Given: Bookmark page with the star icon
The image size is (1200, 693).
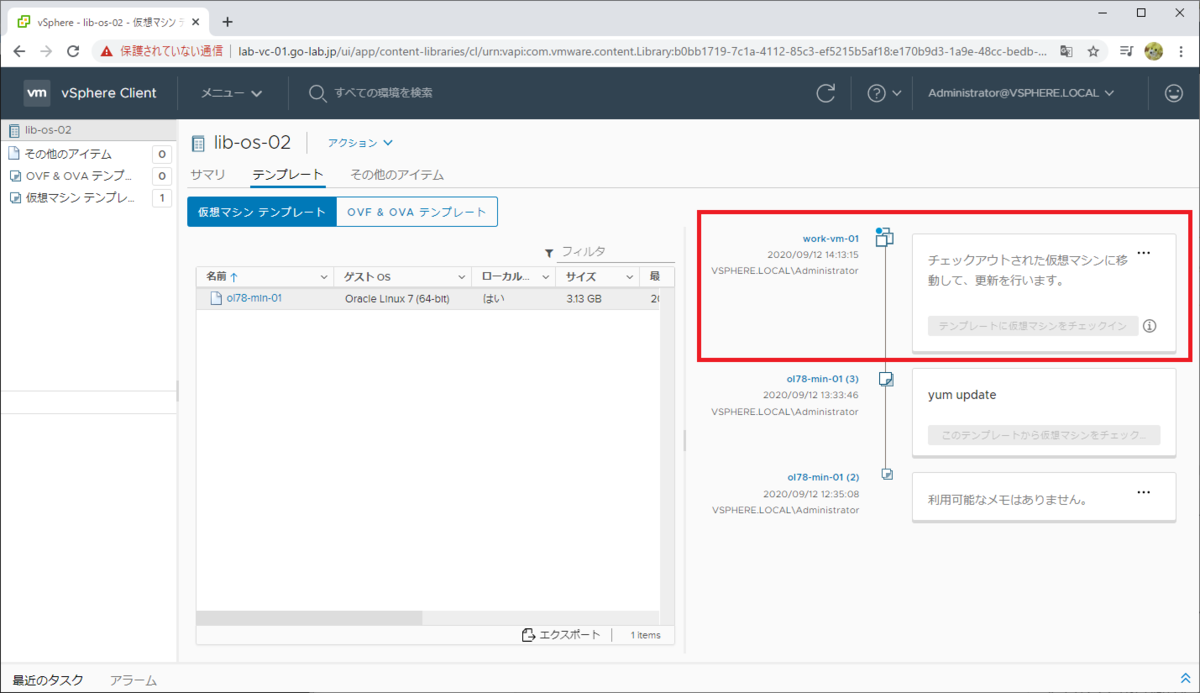Looking at the screenshot, I should (x=1094, y=51).
